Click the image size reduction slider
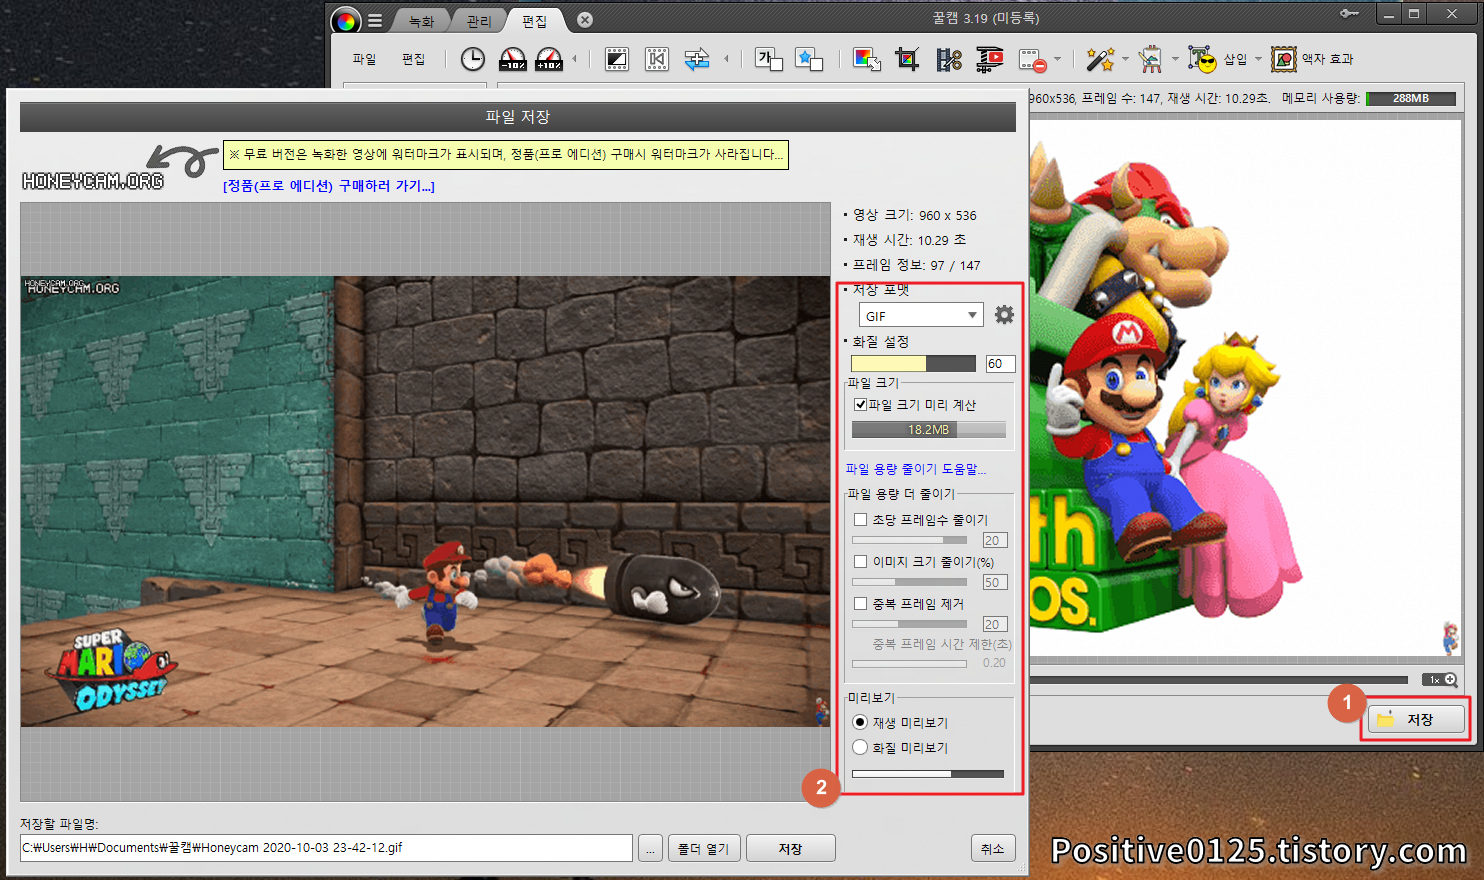This screenshot has height=880, width=1484. 909,582
